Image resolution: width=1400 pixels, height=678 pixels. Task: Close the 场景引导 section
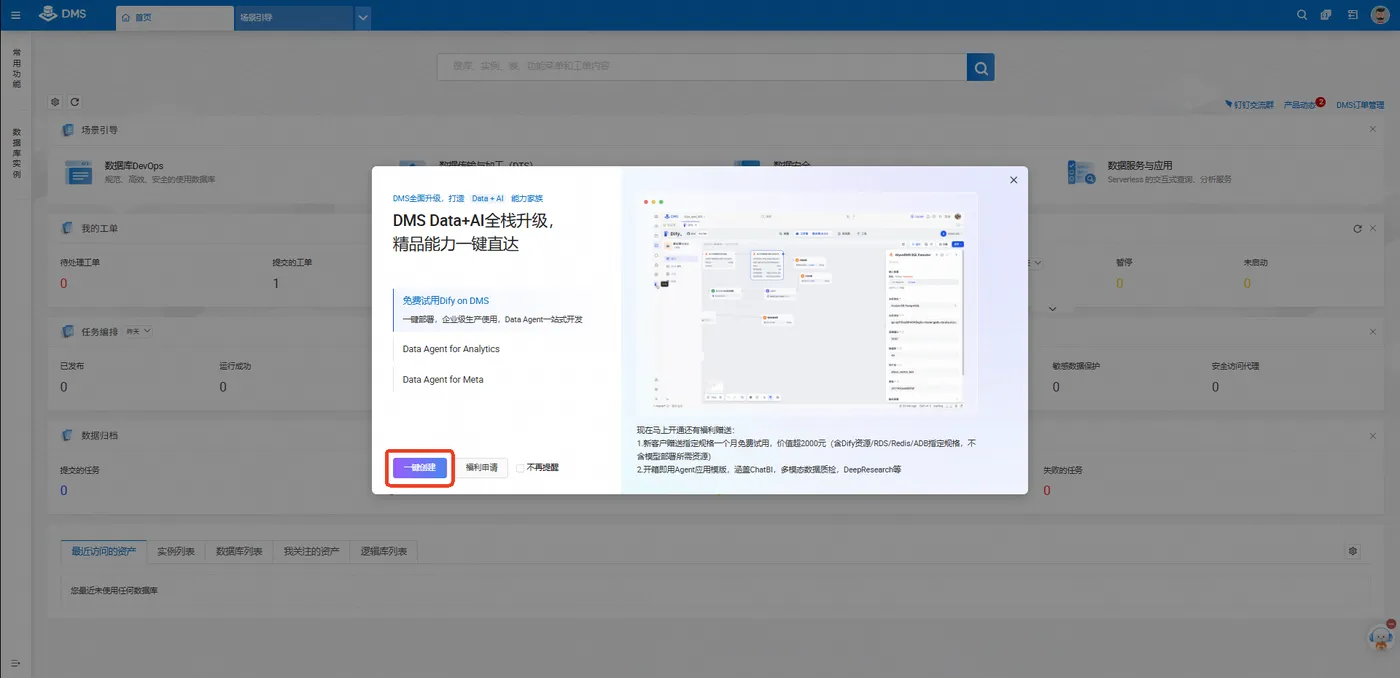point(1373,130)
